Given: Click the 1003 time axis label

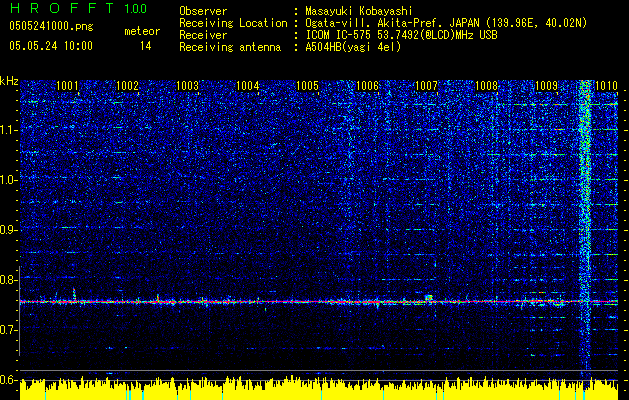Looking at the screenshot, I should pos(187,85).
